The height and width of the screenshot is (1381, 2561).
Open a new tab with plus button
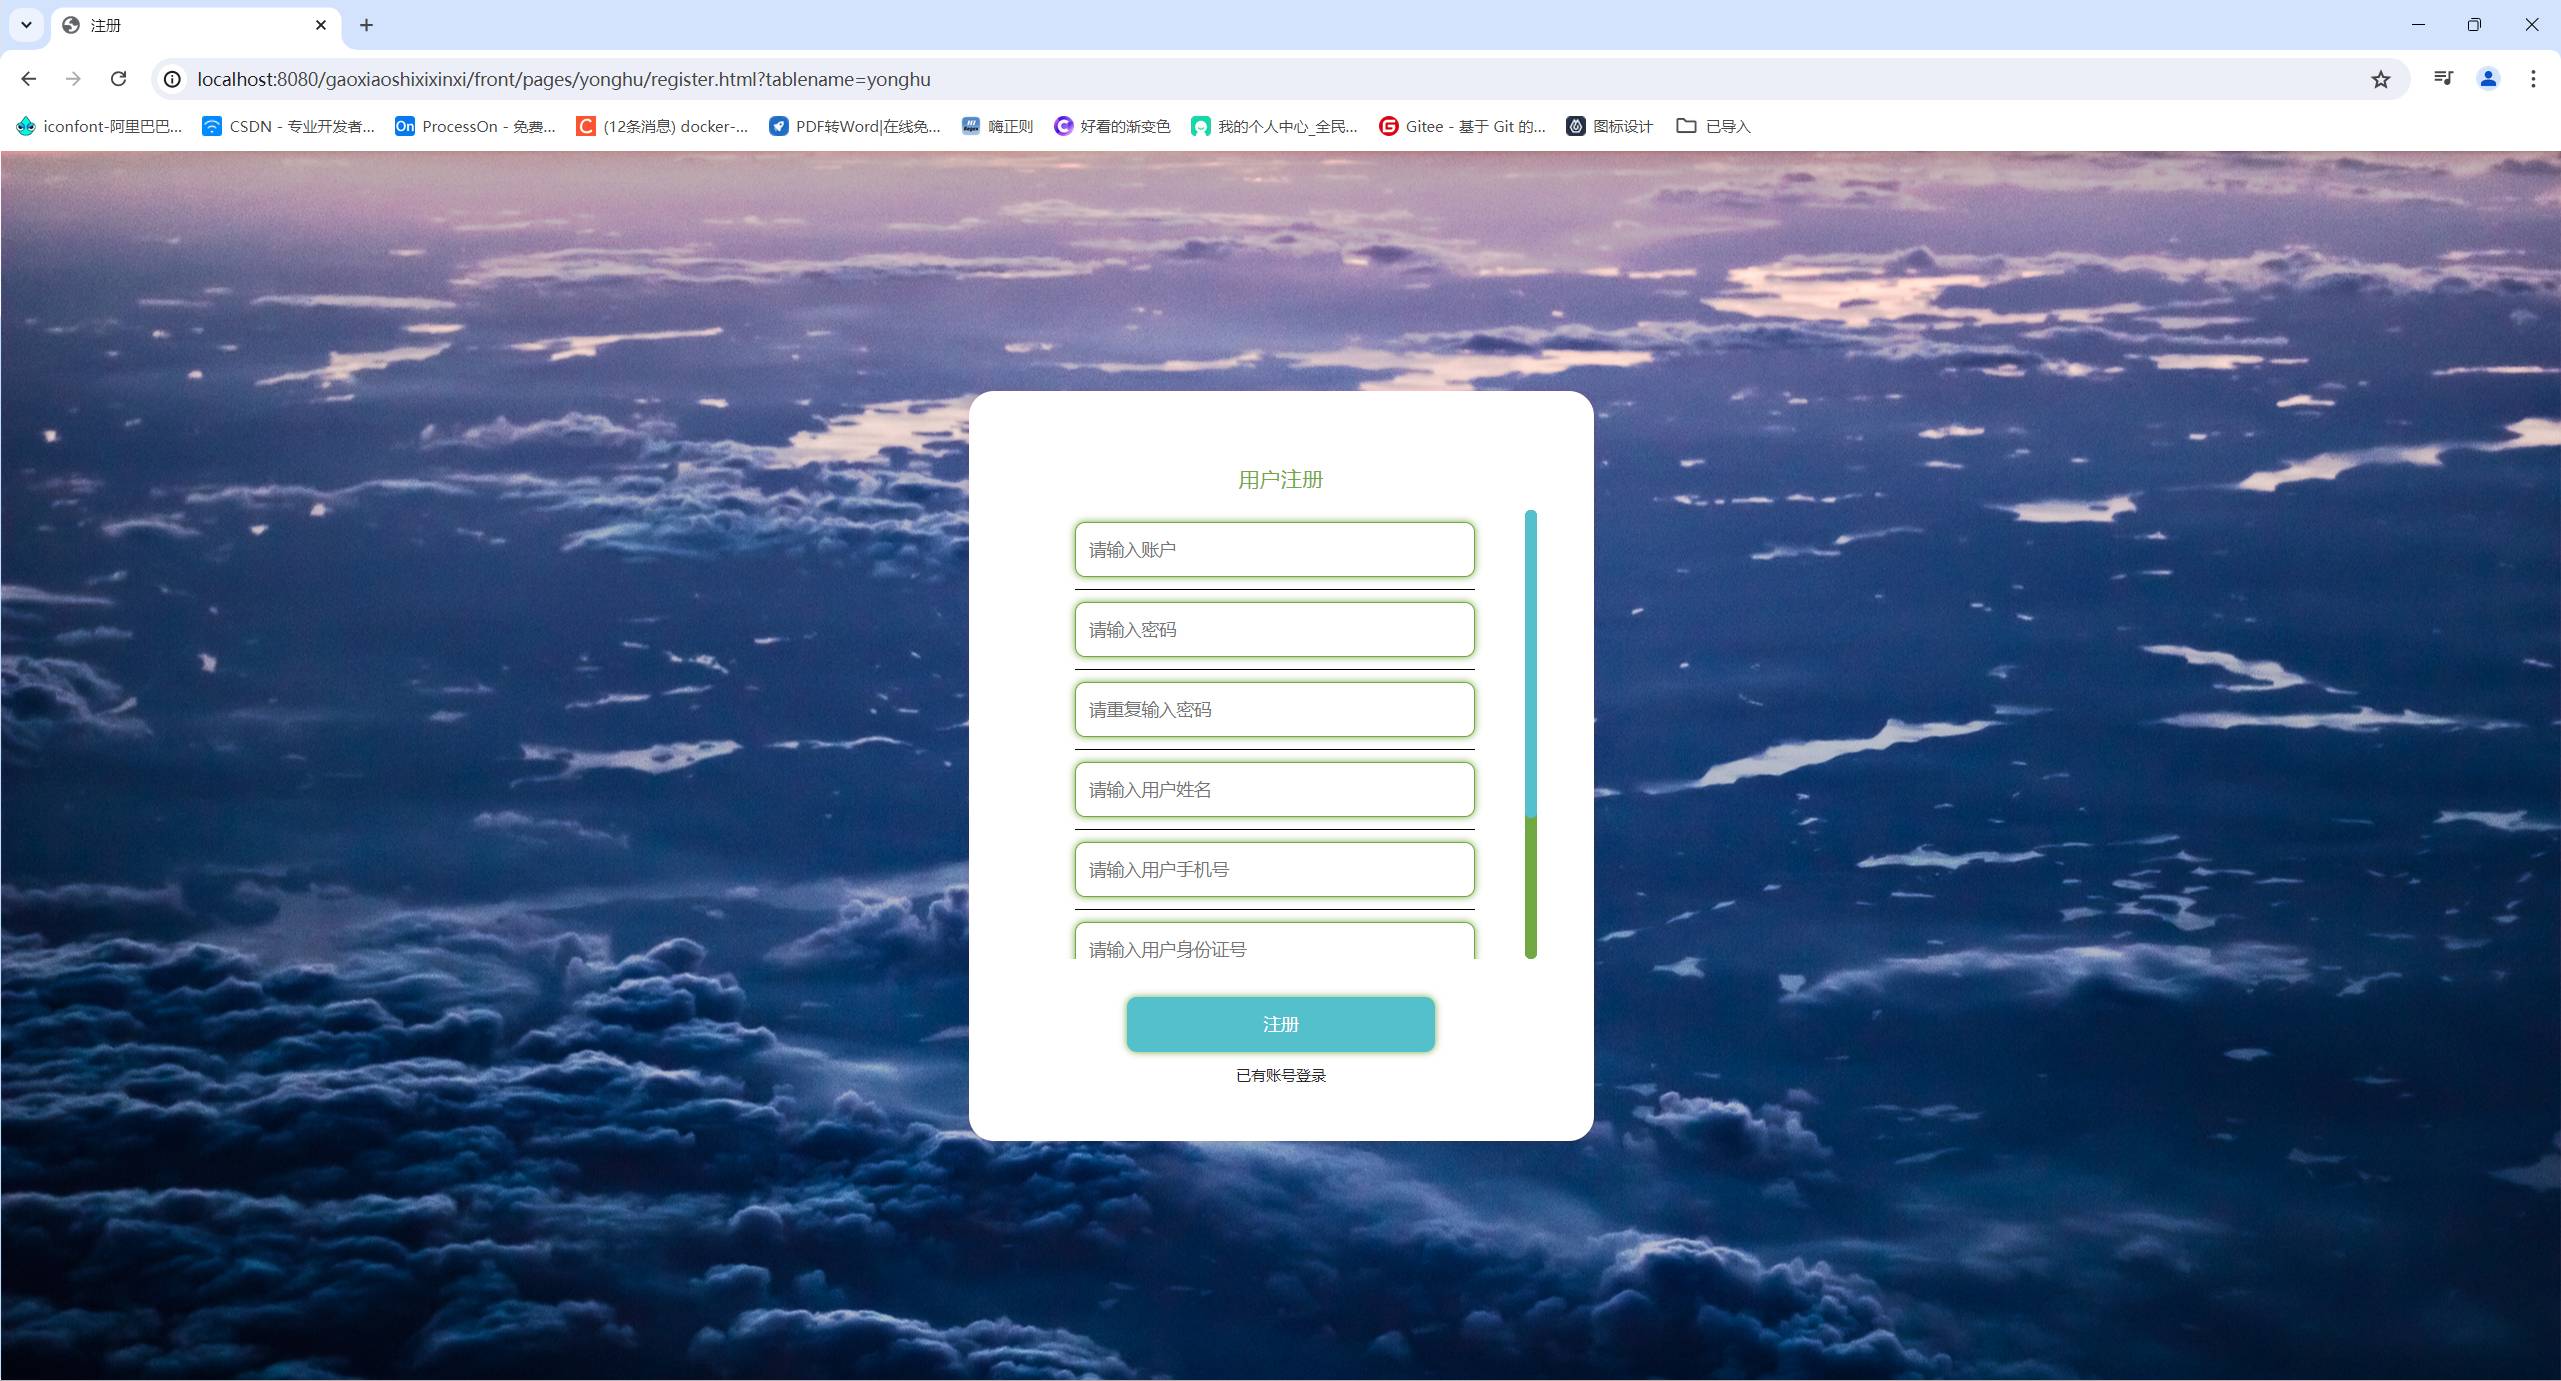point(366,25)
